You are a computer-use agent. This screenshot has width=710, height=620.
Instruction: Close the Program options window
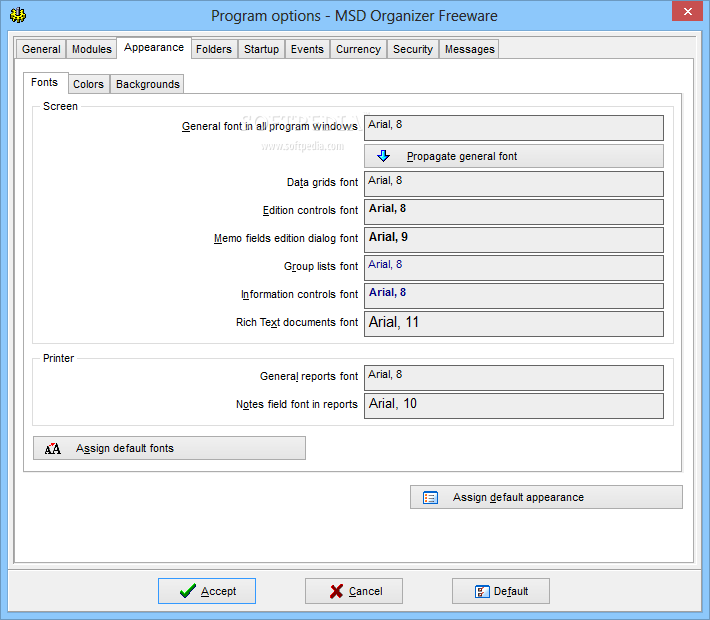coord(687,11)
